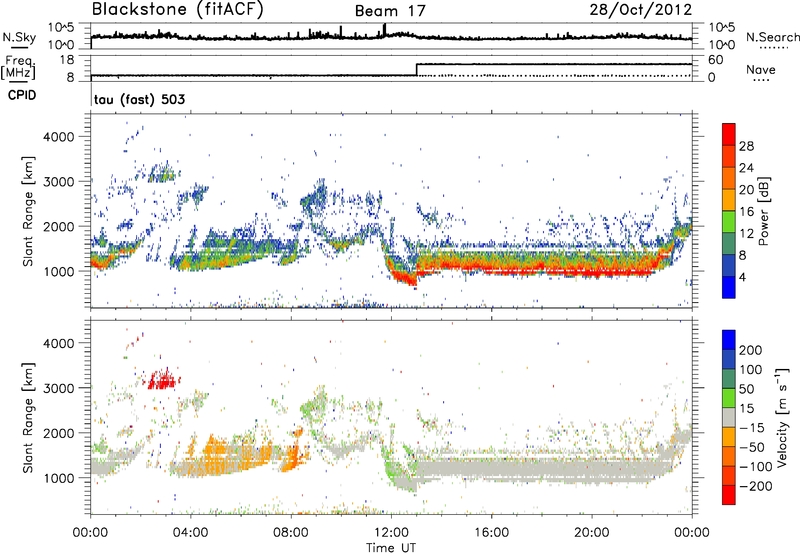
Task: Click the gray segment of velocity colorbar
Action: click(x=729, y=417)
